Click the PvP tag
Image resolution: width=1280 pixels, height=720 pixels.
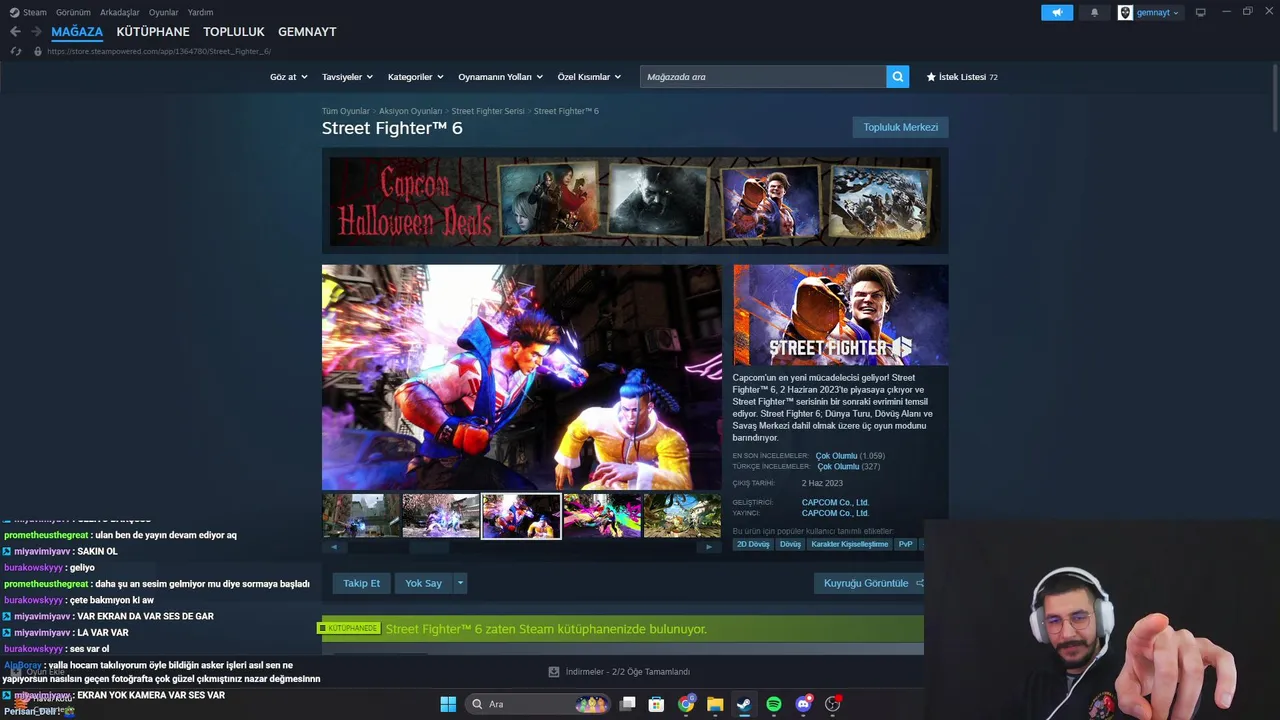tap(905, 544)
